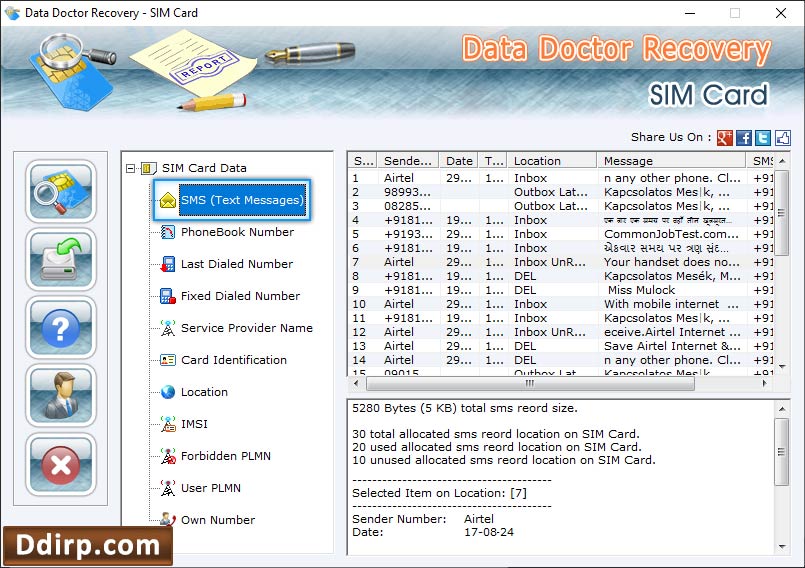This screenshot has width=805, height=568.
Task: Click the table horizontal scroll-right arrow
Action: 764,383
